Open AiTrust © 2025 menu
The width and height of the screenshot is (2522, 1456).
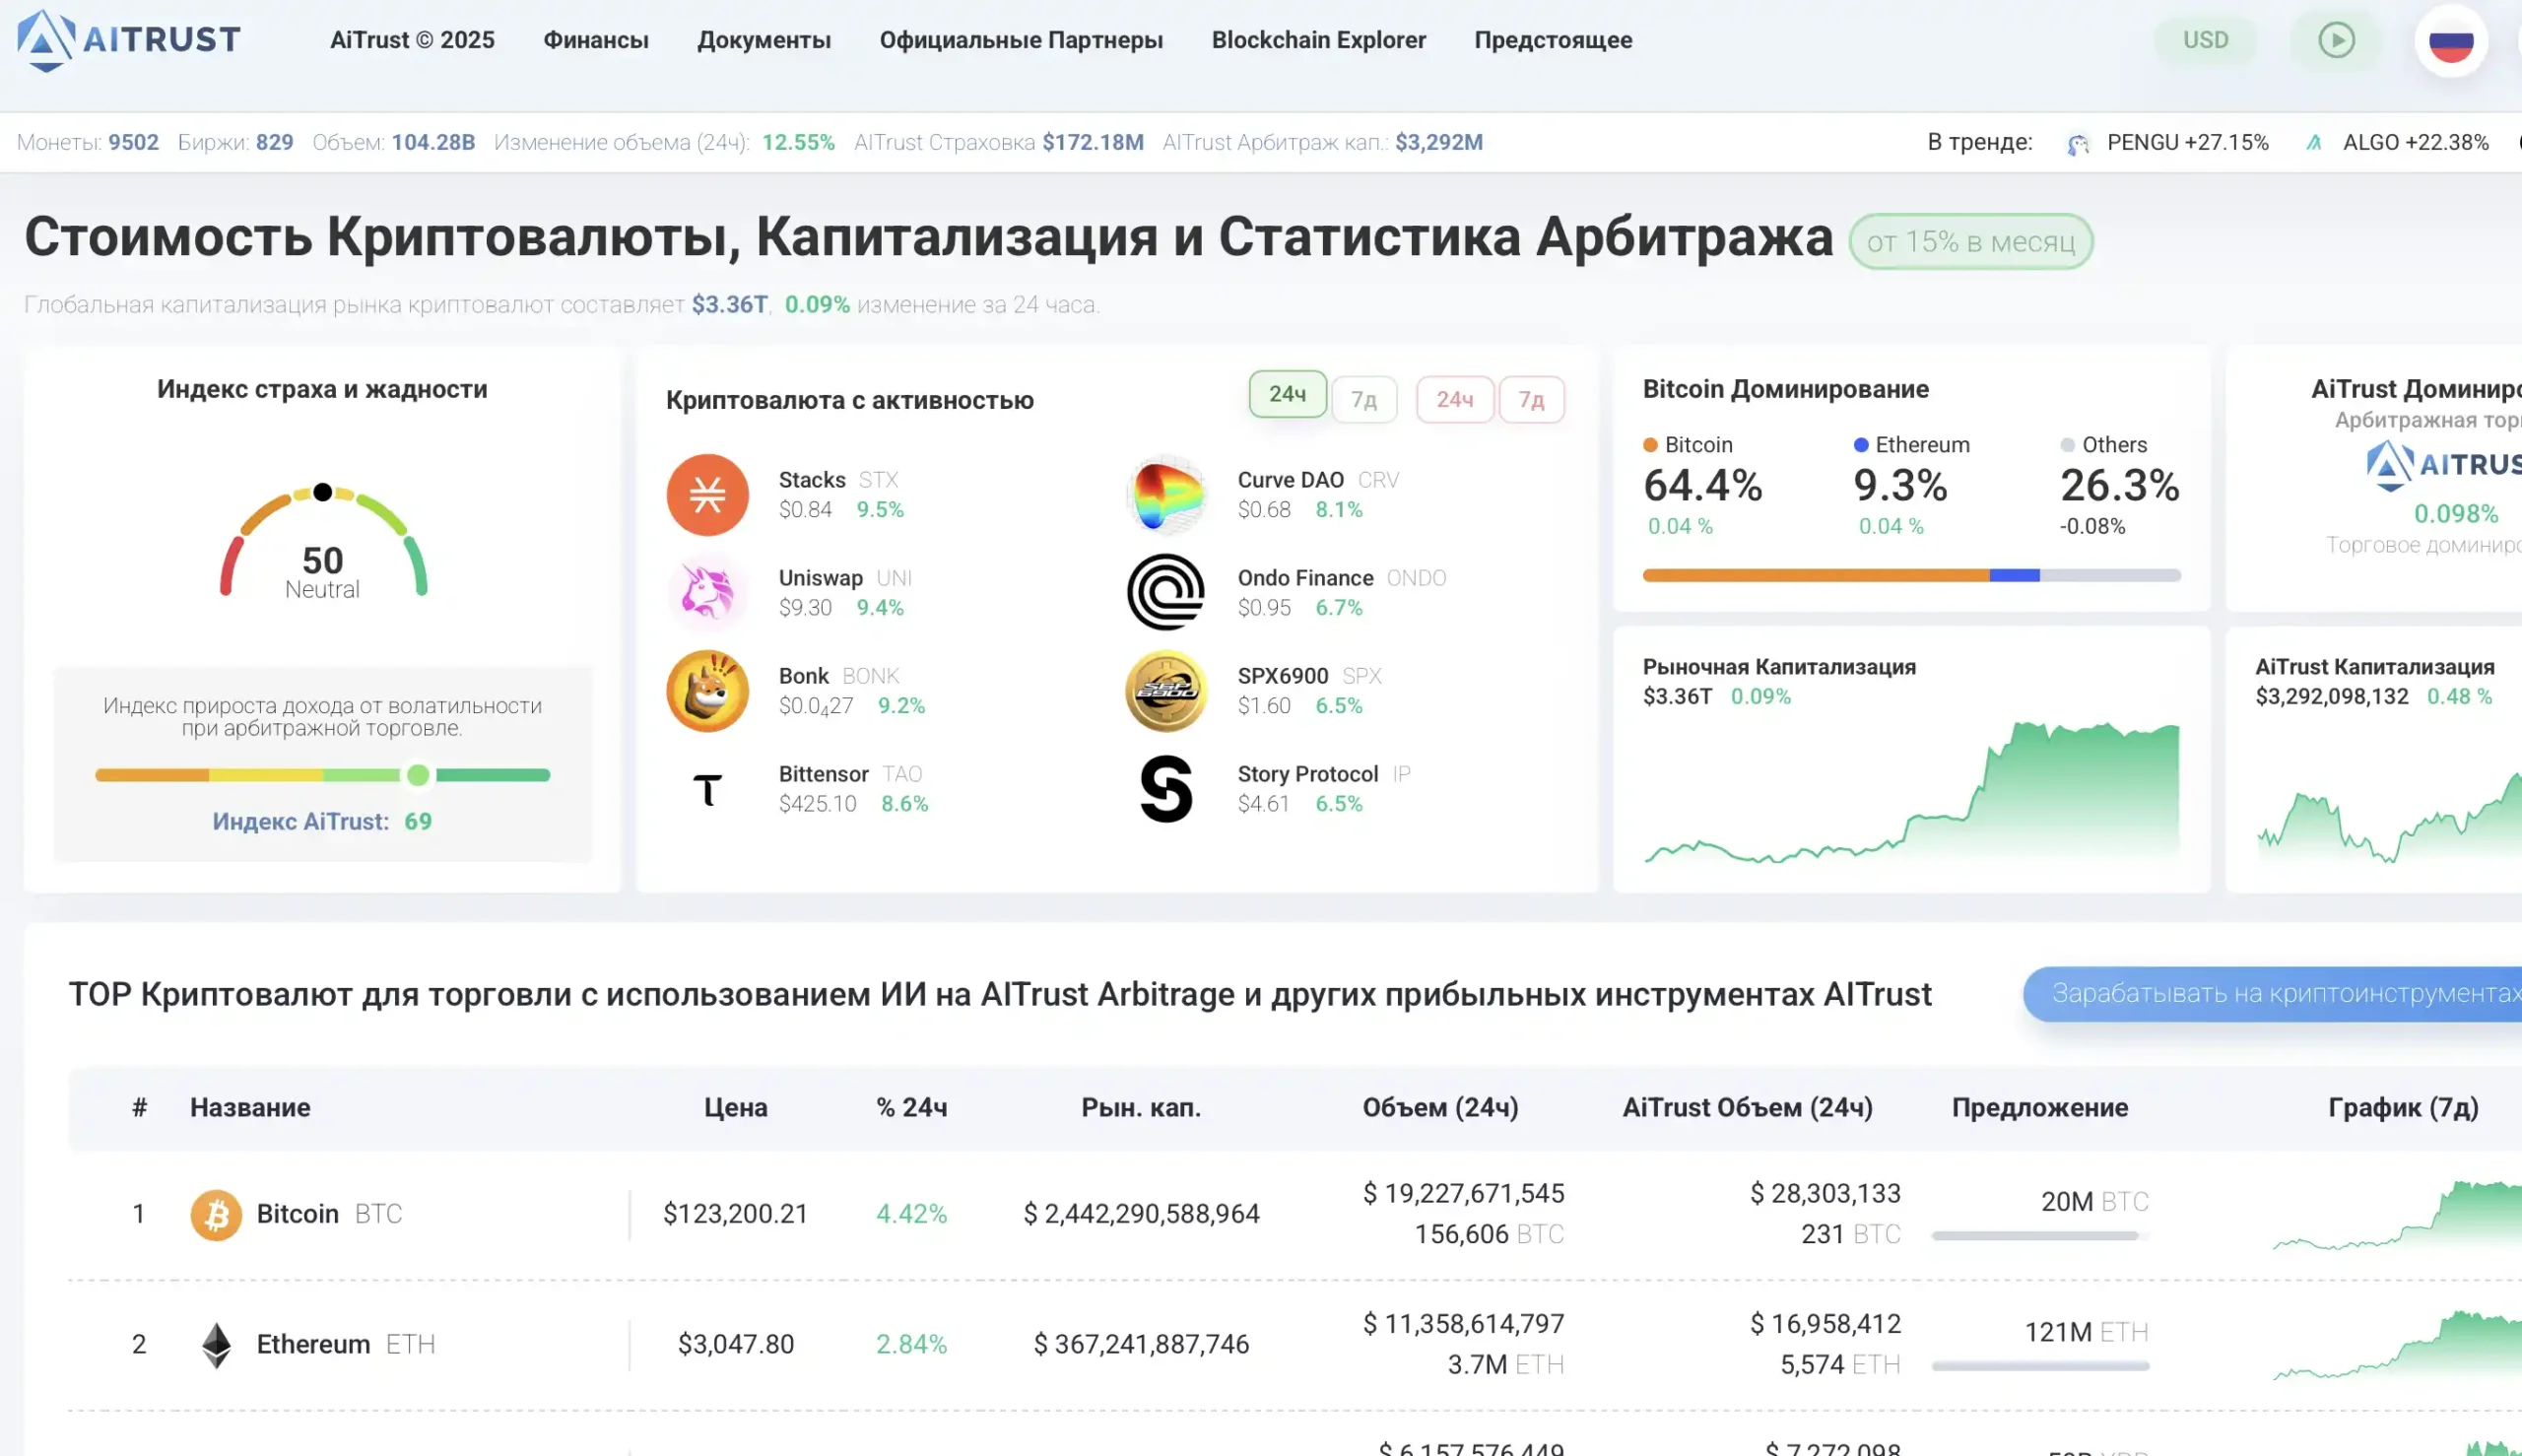tap(412, 40)
